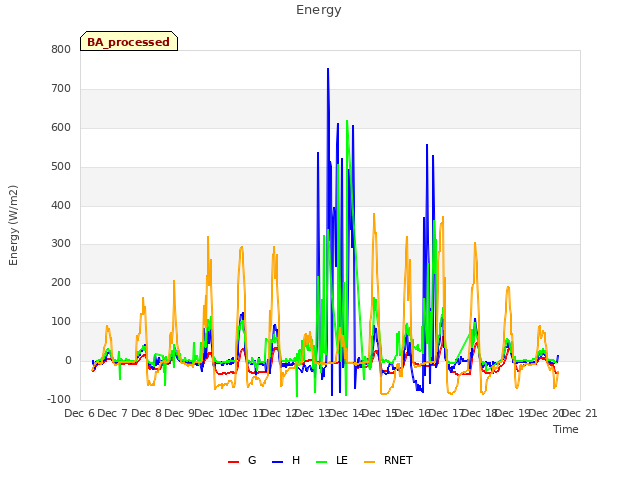
Task: Click the 100 y-axis tick label
Action: (61, 322)
